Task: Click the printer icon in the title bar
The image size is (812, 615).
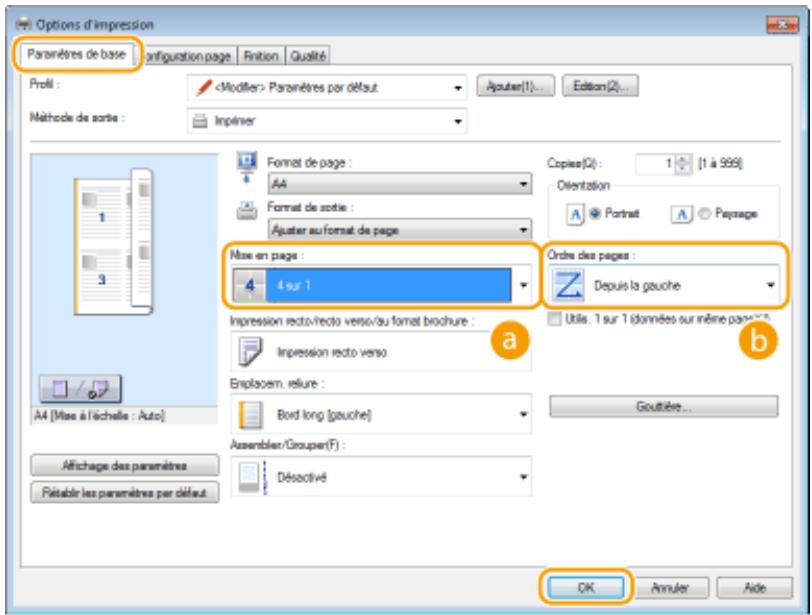Action: [x=24, y=24]
